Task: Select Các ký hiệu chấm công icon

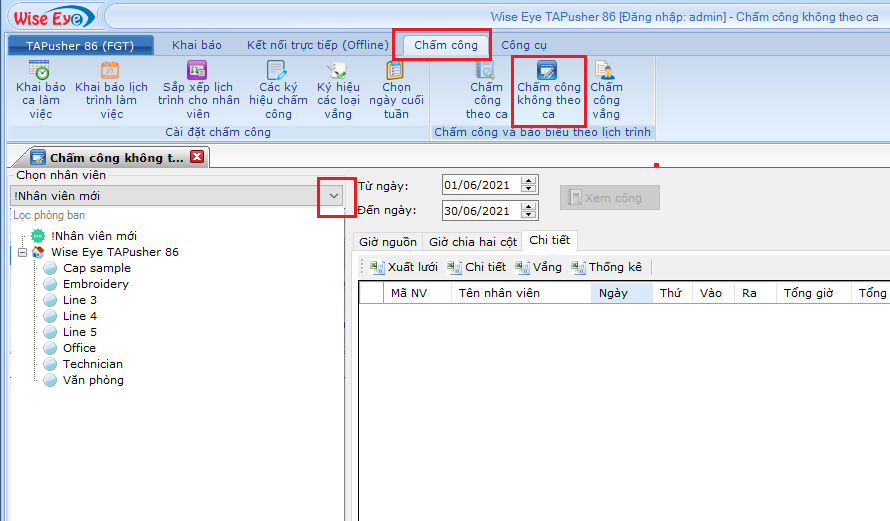Action: 277,71
